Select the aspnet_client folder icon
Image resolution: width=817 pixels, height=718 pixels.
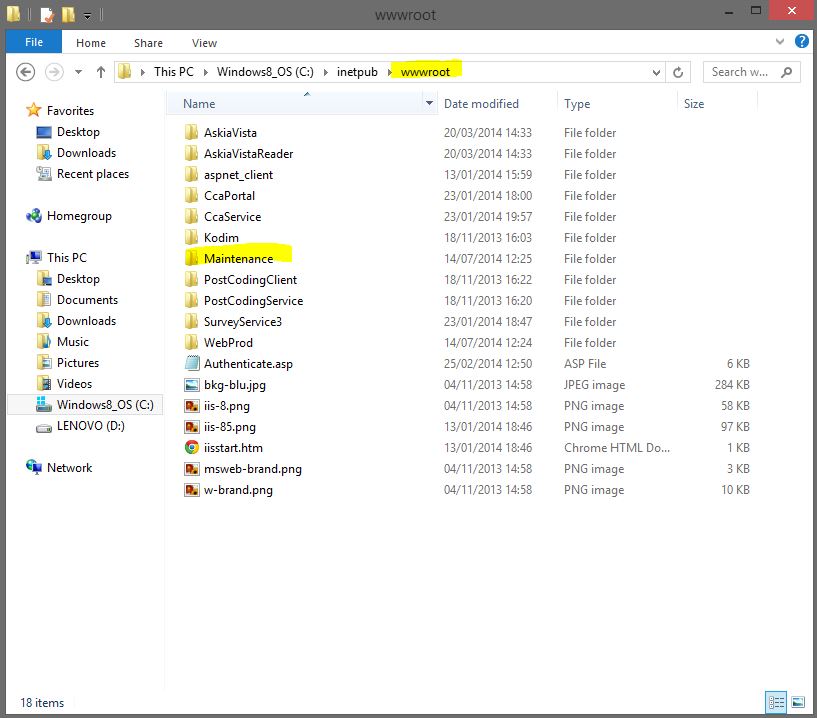coord(192,175)
